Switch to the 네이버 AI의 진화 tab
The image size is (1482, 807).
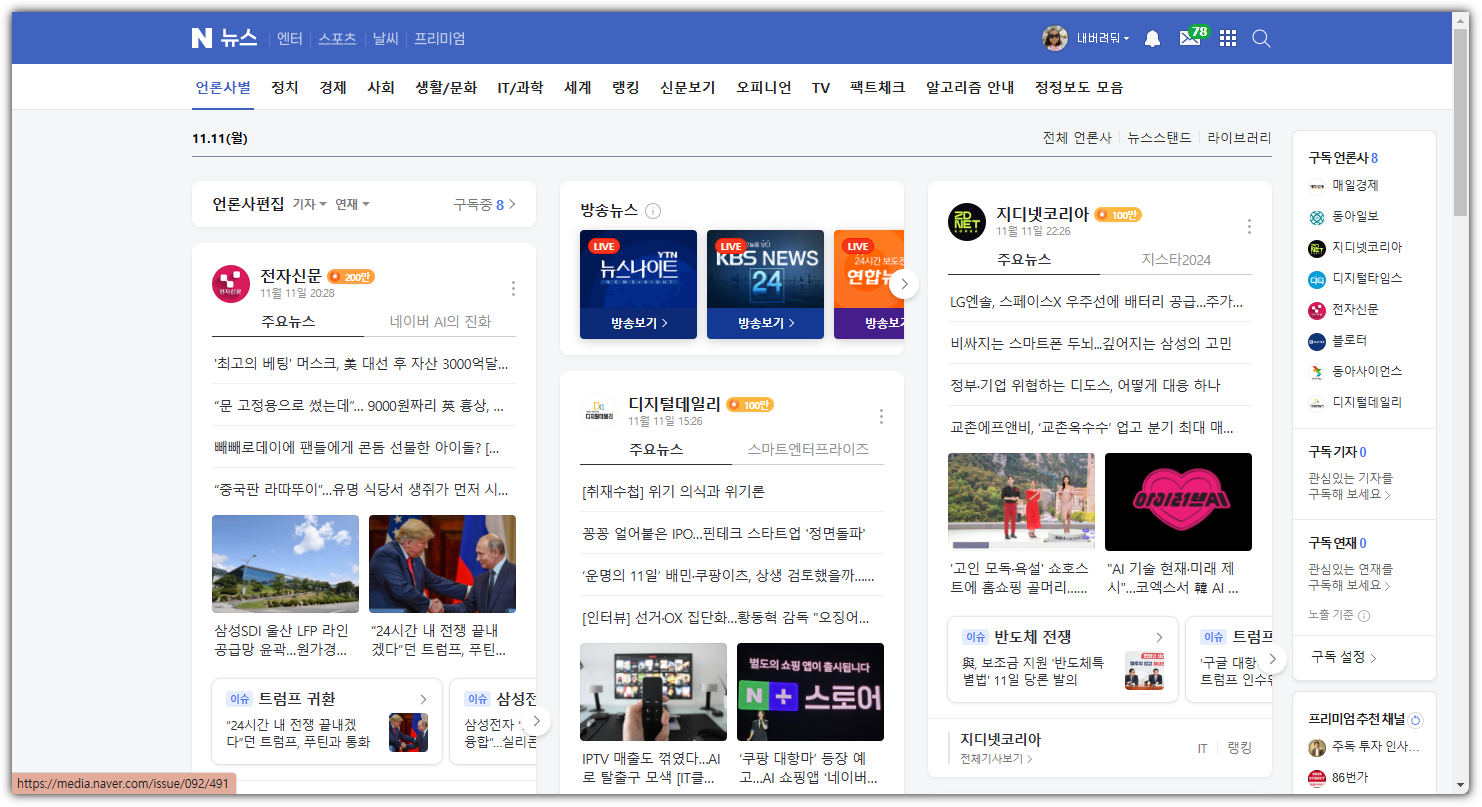pos(440,322)
